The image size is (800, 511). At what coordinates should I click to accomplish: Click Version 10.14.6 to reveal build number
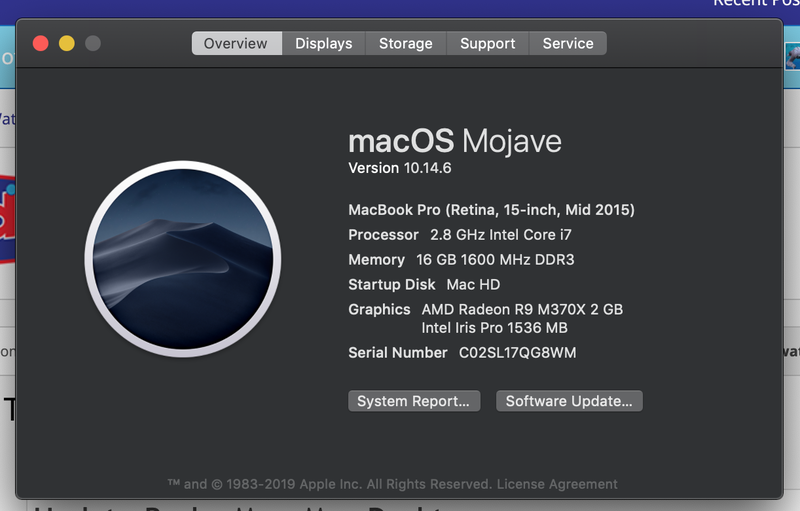399,168
